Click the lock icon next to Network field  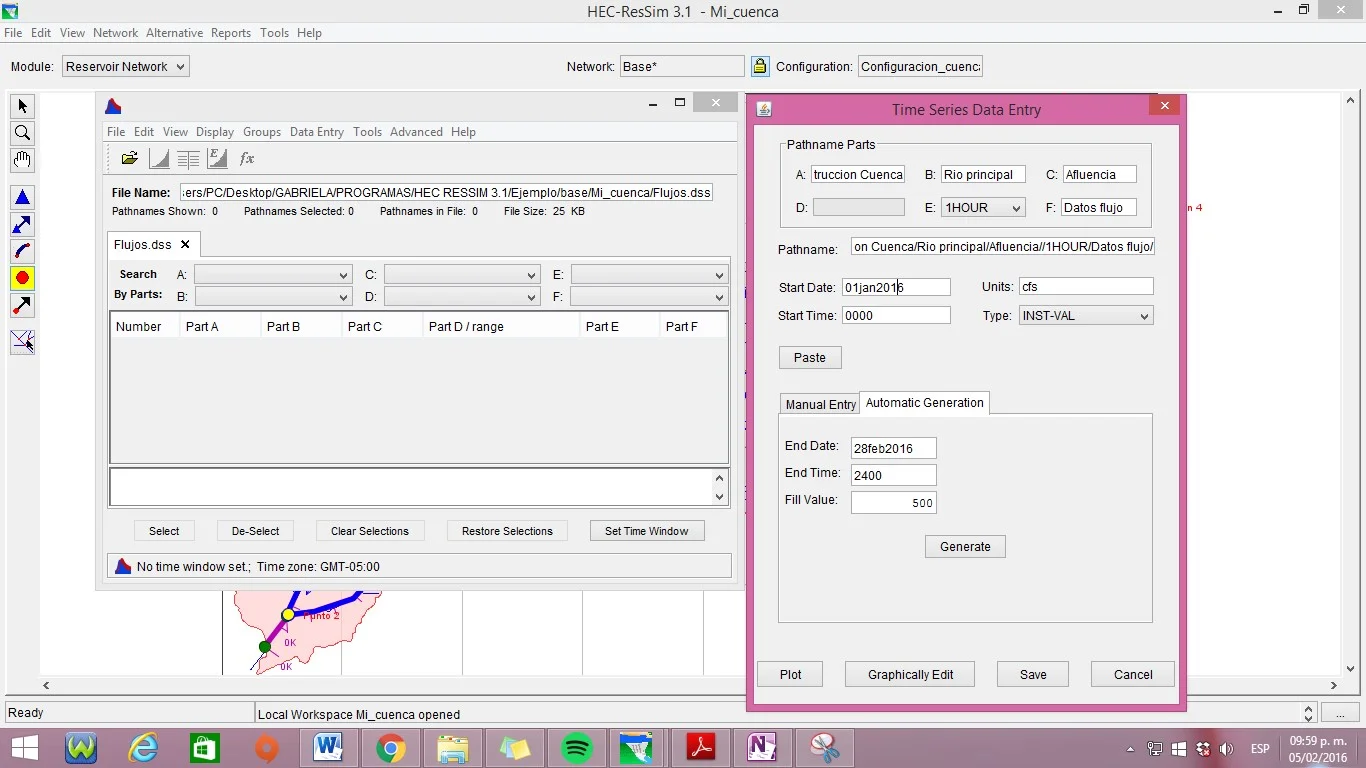click(760, 66)
